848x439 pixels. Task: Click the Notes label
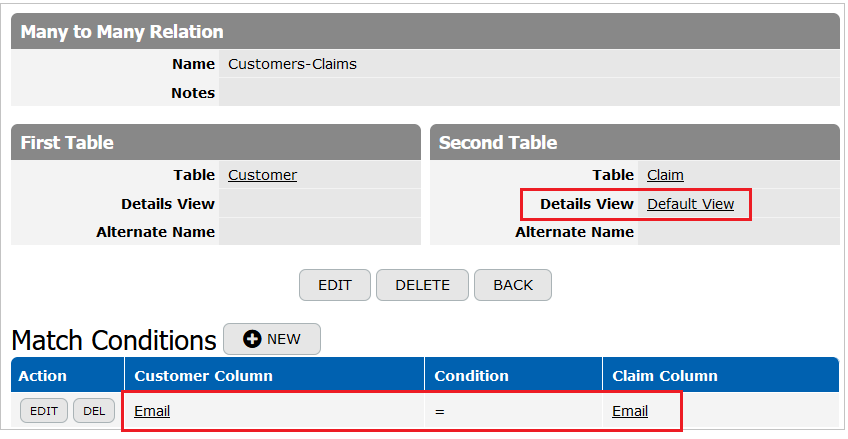193,93
